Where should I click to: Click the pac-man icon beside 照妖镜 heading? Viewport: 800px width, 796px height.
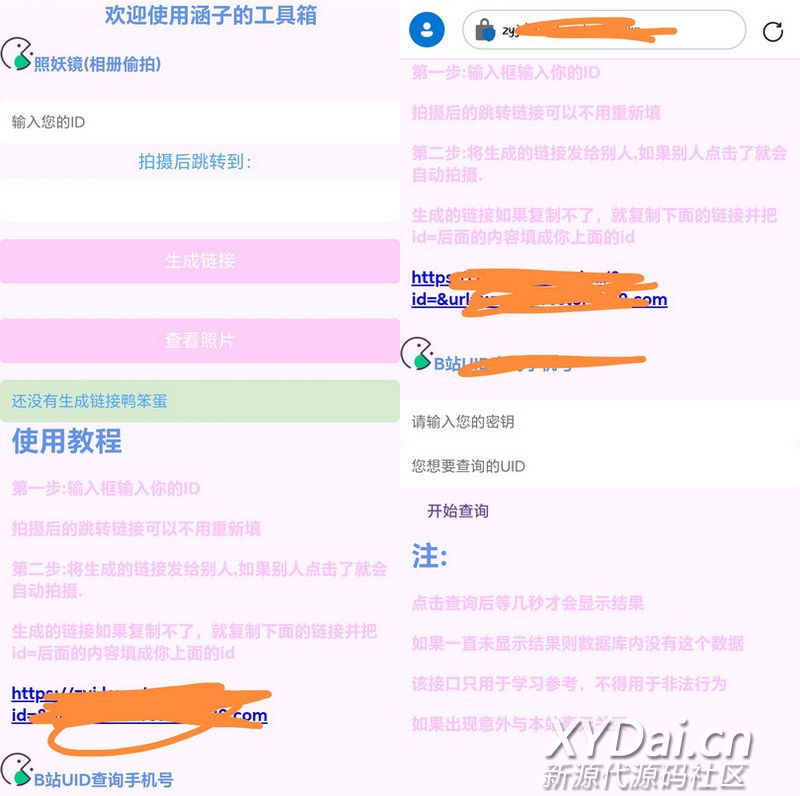point(16,54)
